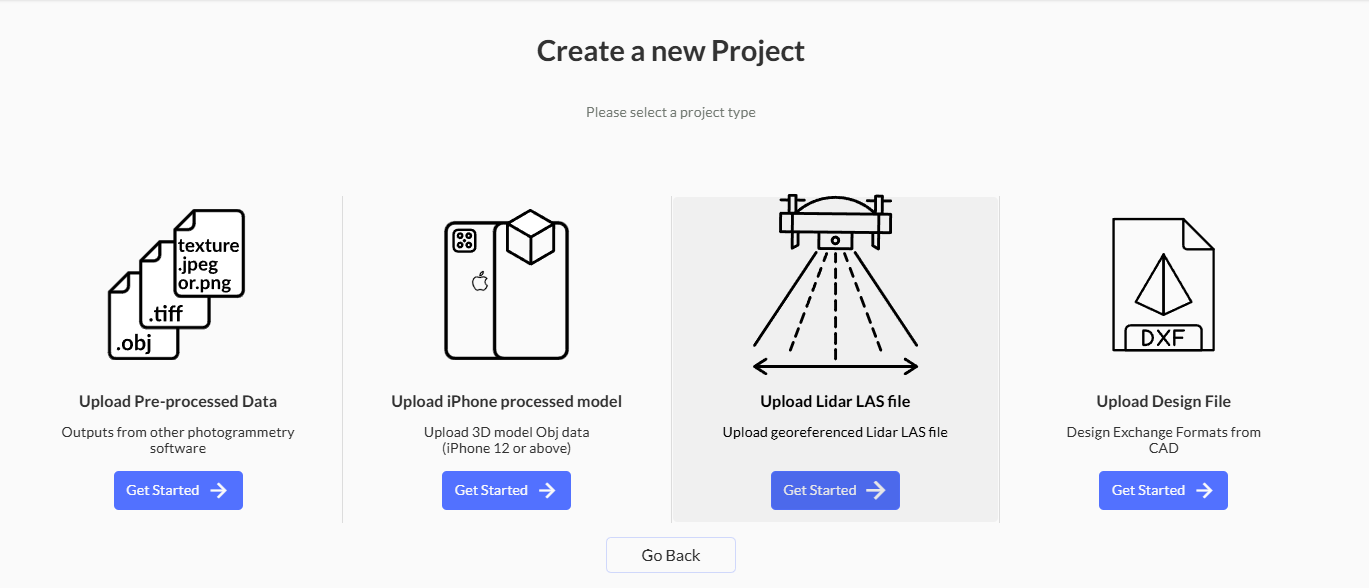Click the DXF design file icon
The height and width of the screenshot is (588, 1369).
tap(1163, 285)
